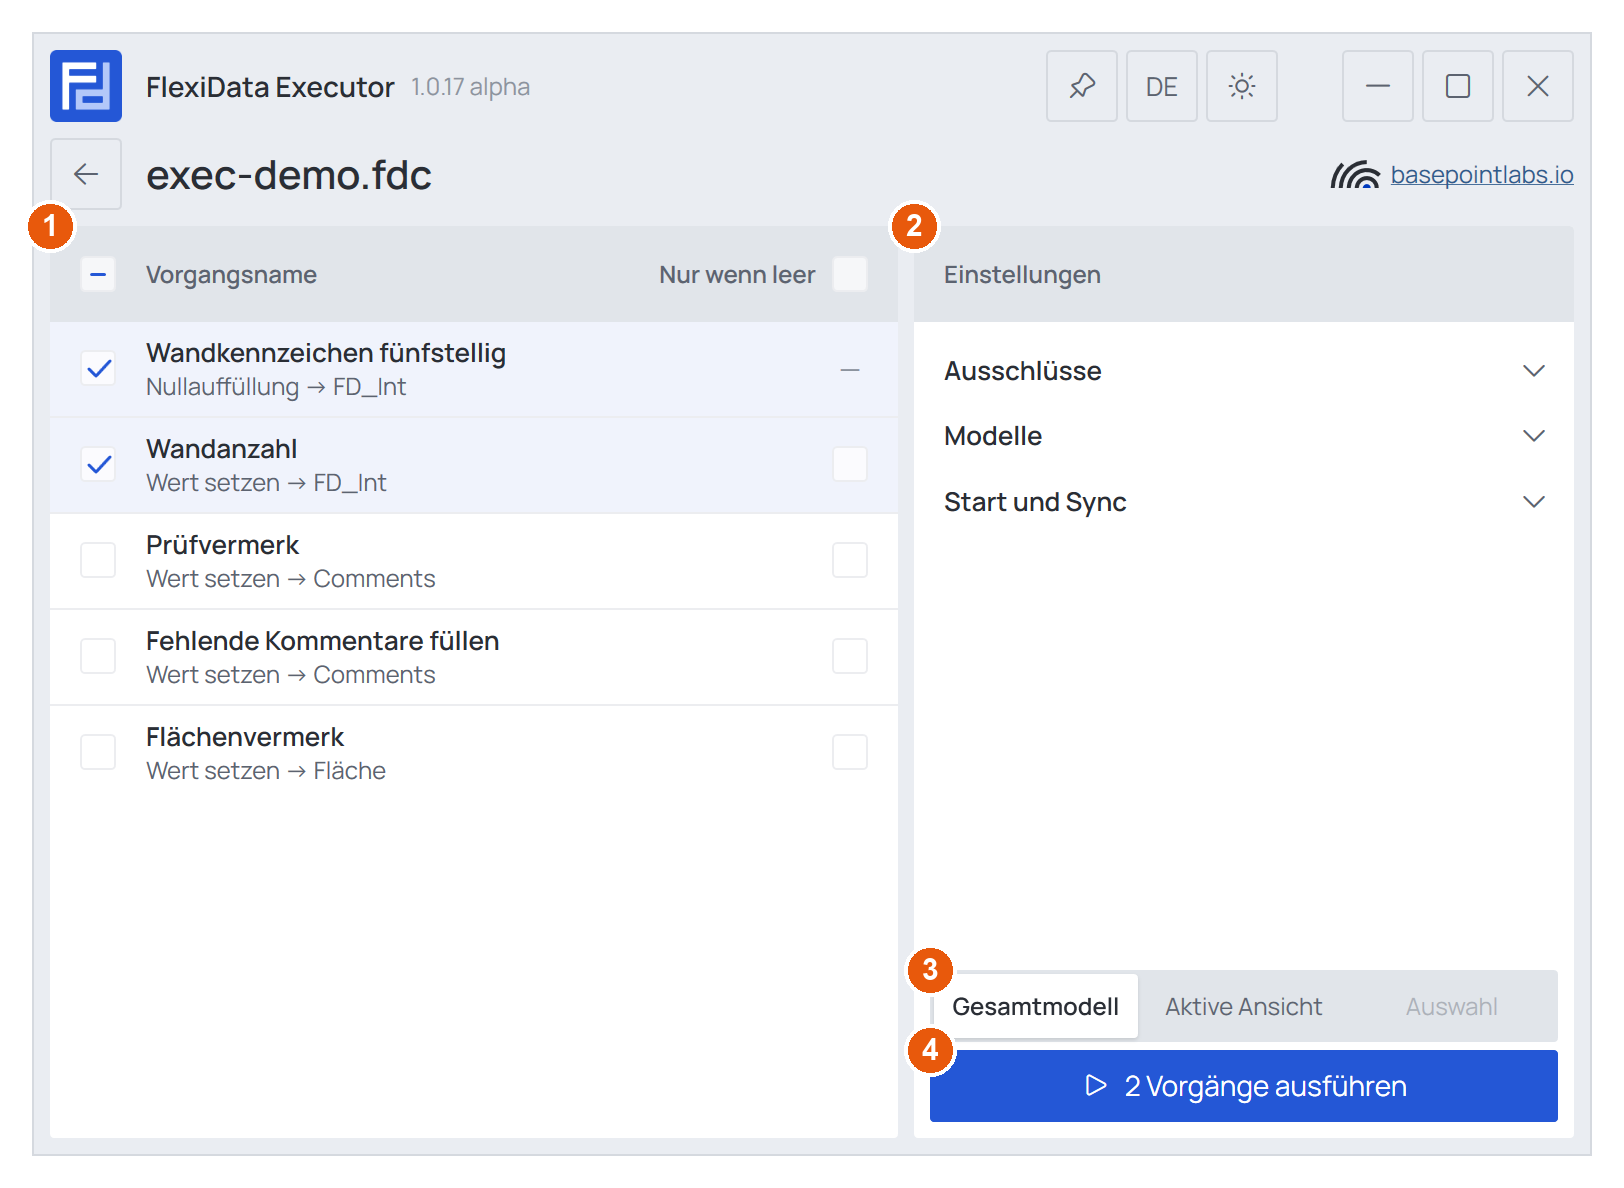The image size is (1624, 1188).
Task: Run 2 Vorgänge ausführen button
Action: click(1244, 1086)
